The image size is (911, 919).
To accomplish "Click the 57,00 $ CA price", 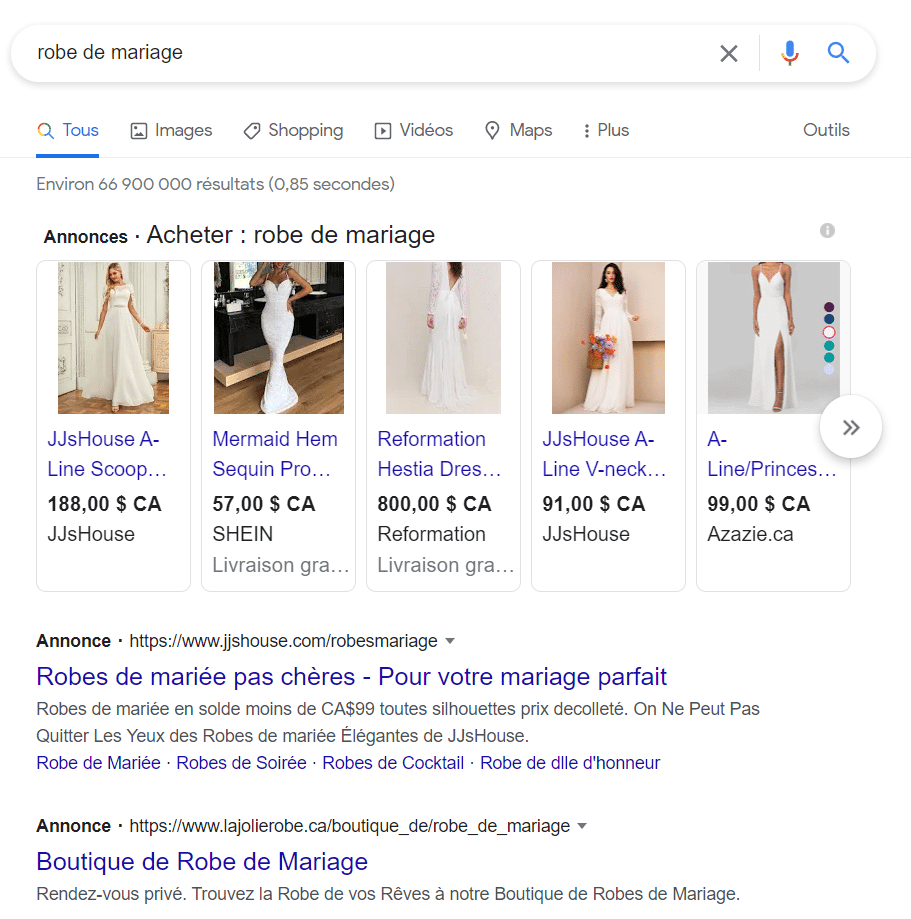I will [x=264, y=504].
